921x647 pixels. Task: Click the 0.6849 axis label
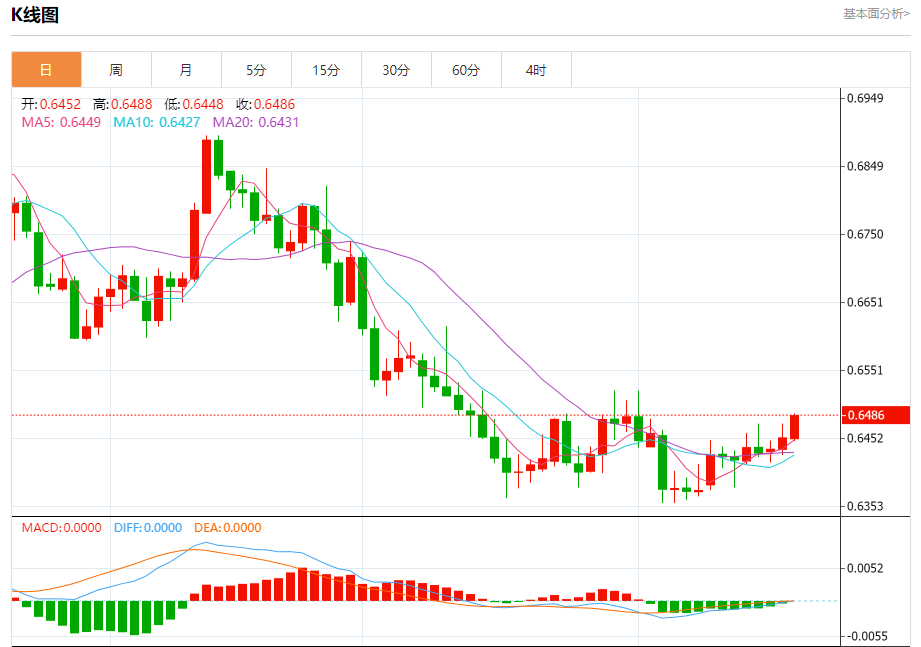(865, 166)
